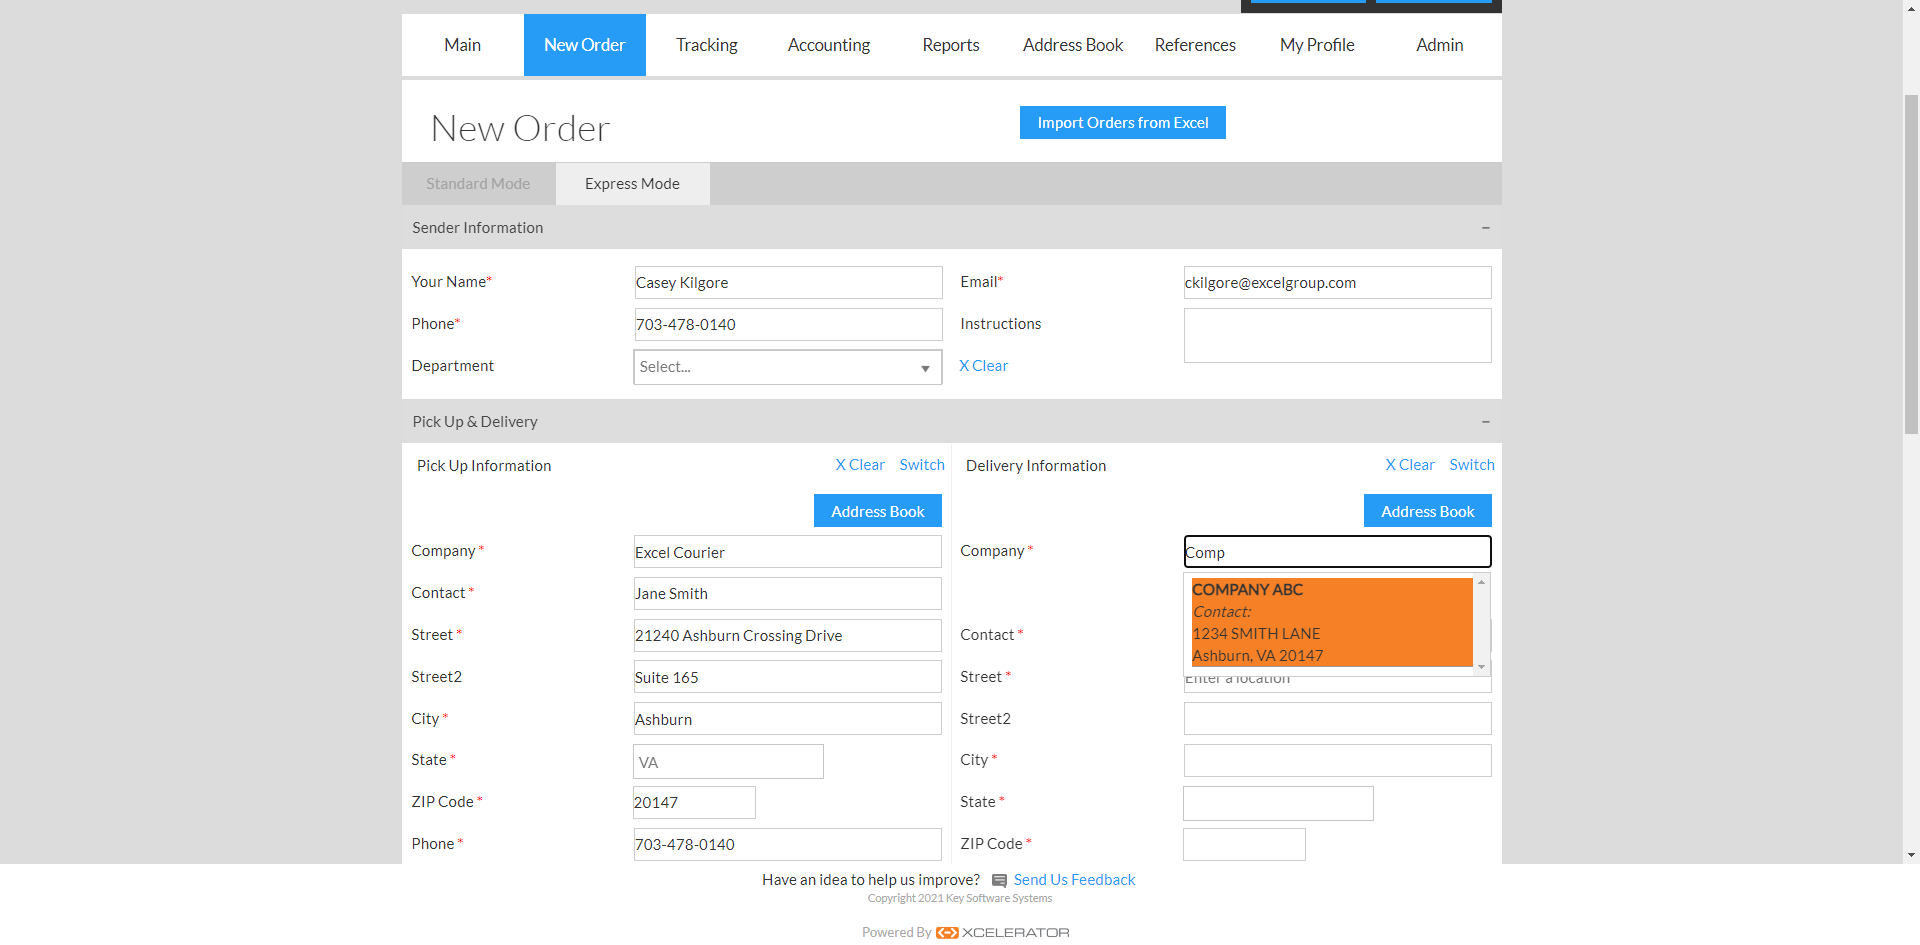Clear the Pick Up Information
The height and width of the screenshot is (945, 1920).
(860, 465)
